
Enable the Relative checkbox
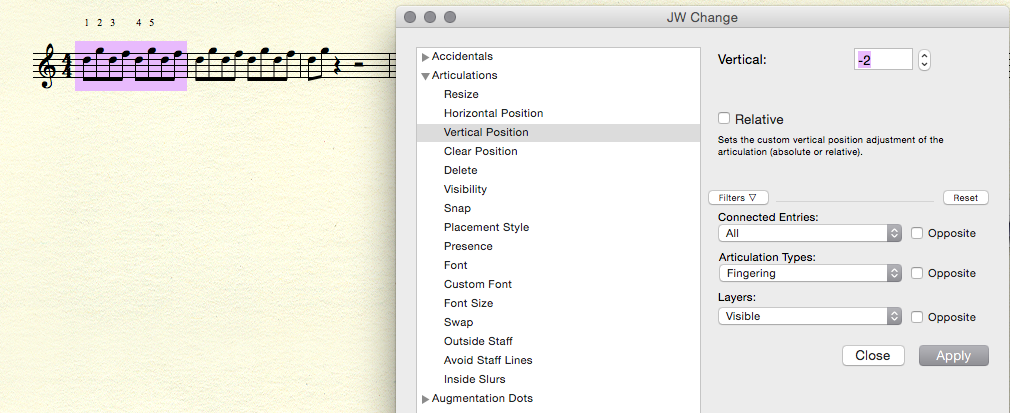[x=725, y=119]
